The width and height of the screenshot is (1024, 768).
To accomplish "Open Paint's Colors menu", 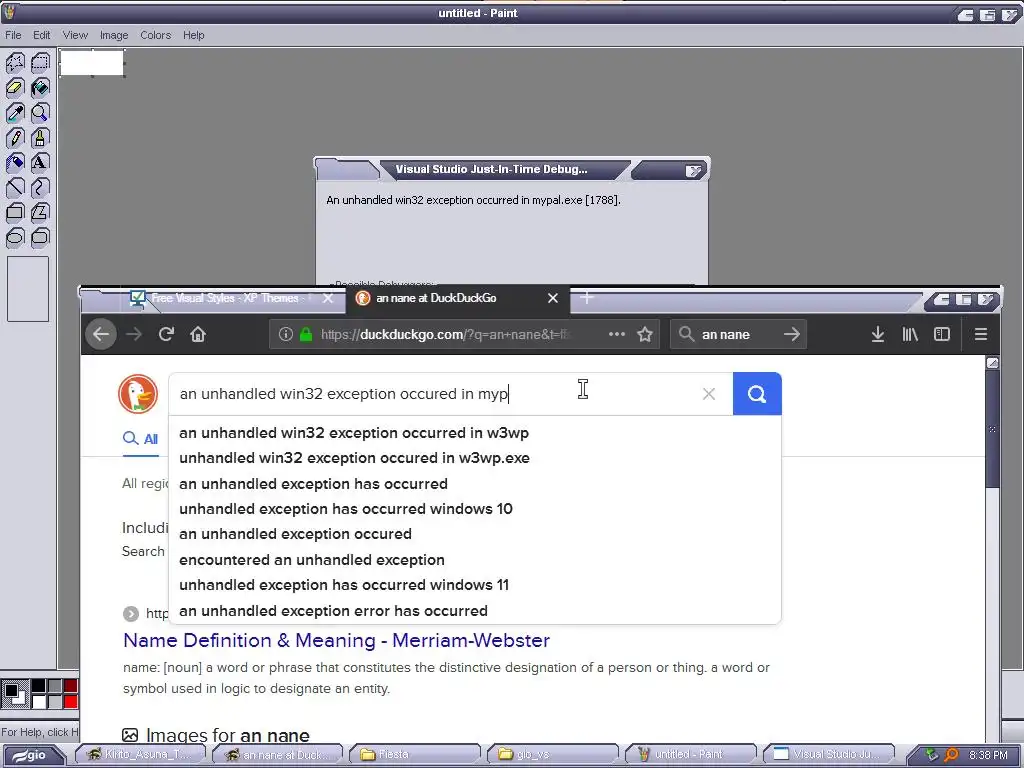I will coord(155,35).
